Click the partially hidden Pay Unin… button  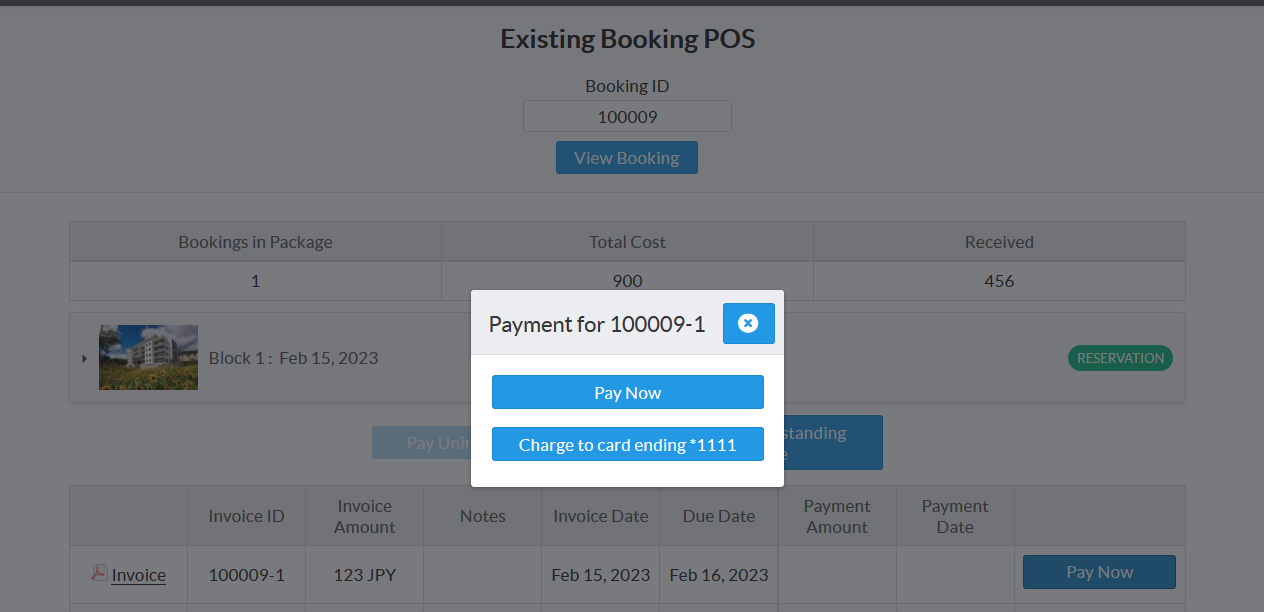coord(421,443)
